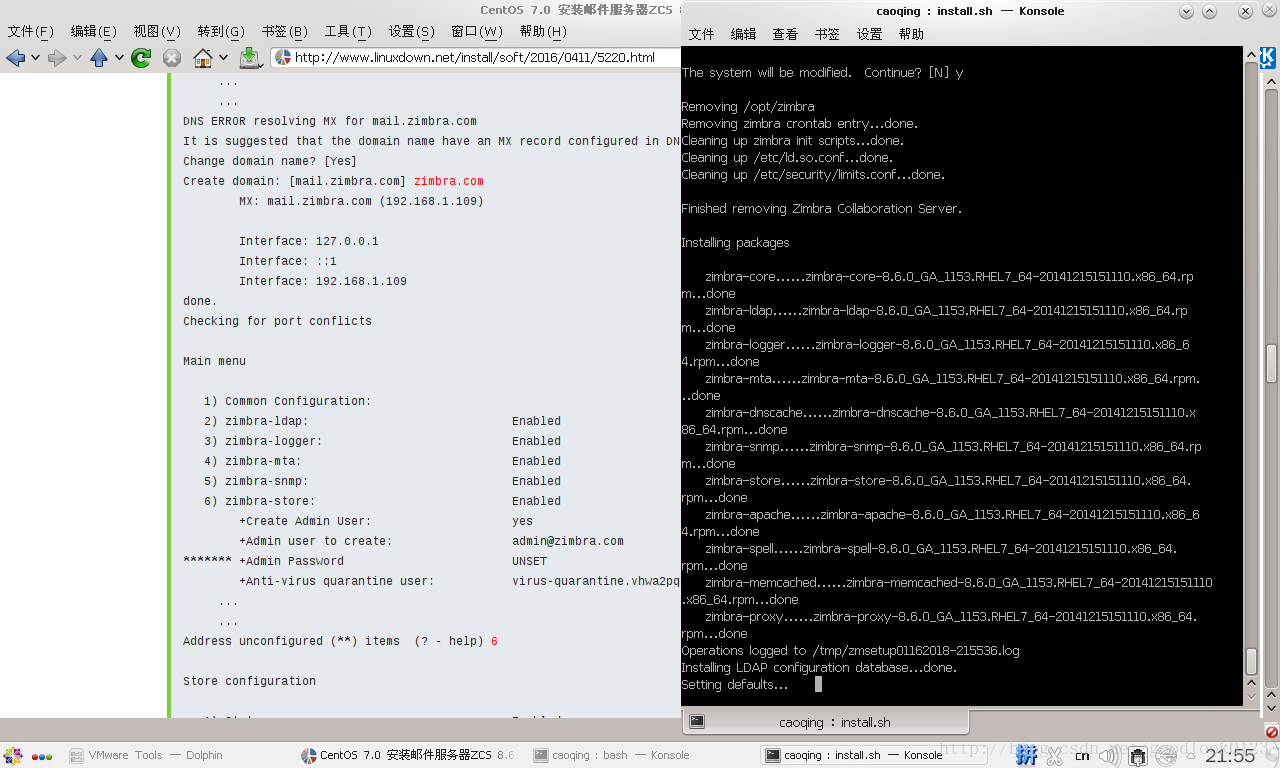
Task: Open Konsole 设置 menu
Action: tap(869, 34)
